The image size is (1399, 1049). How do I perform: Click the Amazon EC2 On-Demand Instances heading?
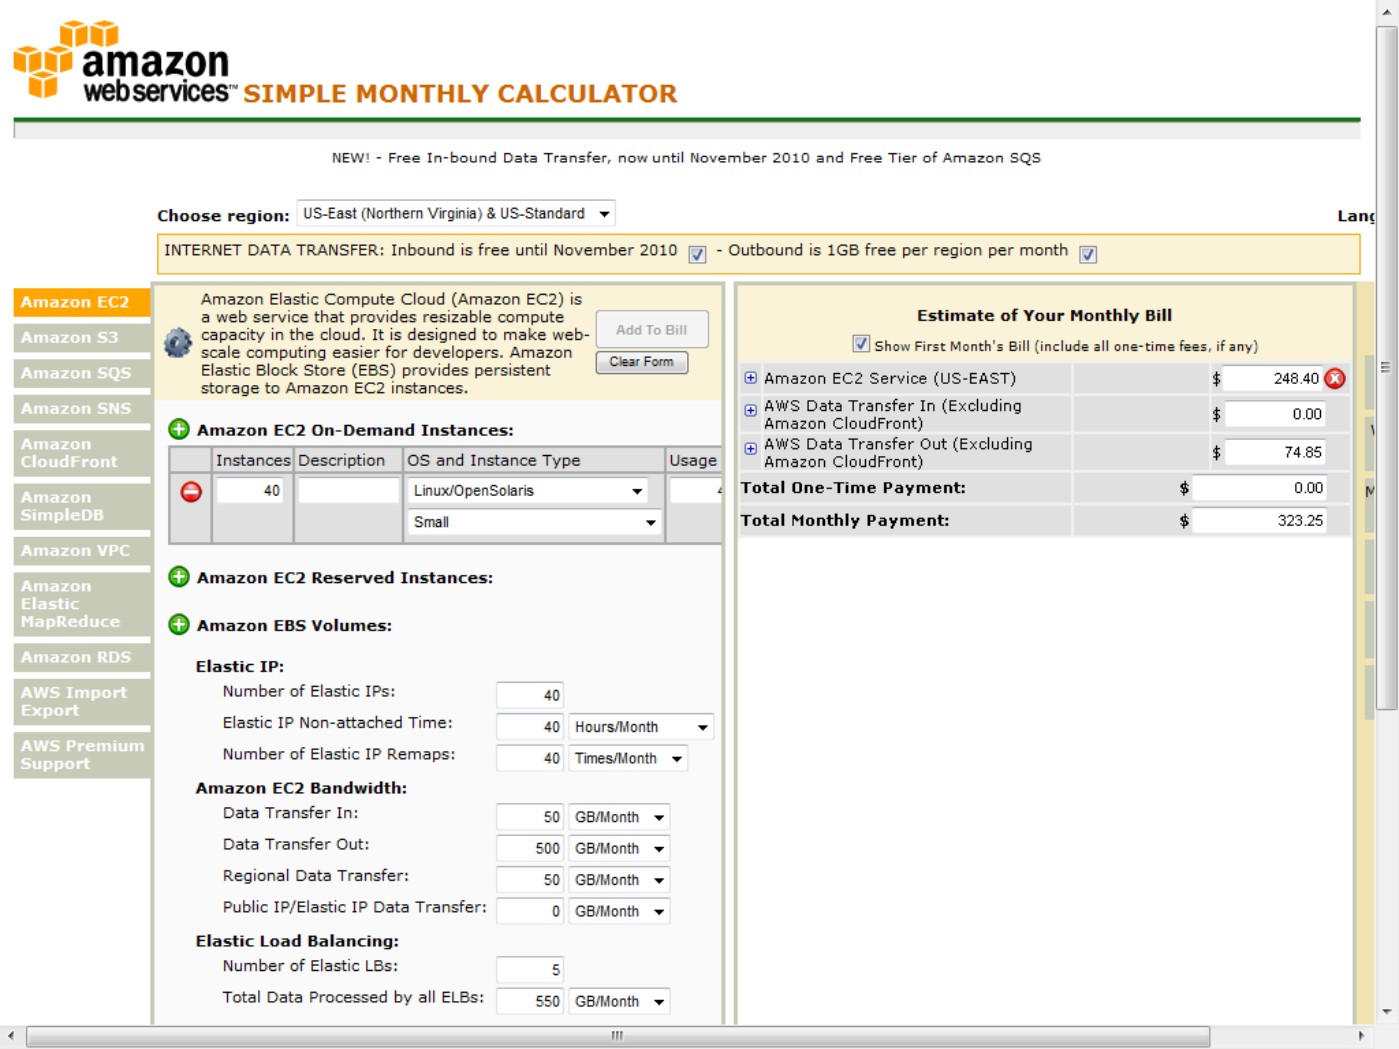(355, 430)
